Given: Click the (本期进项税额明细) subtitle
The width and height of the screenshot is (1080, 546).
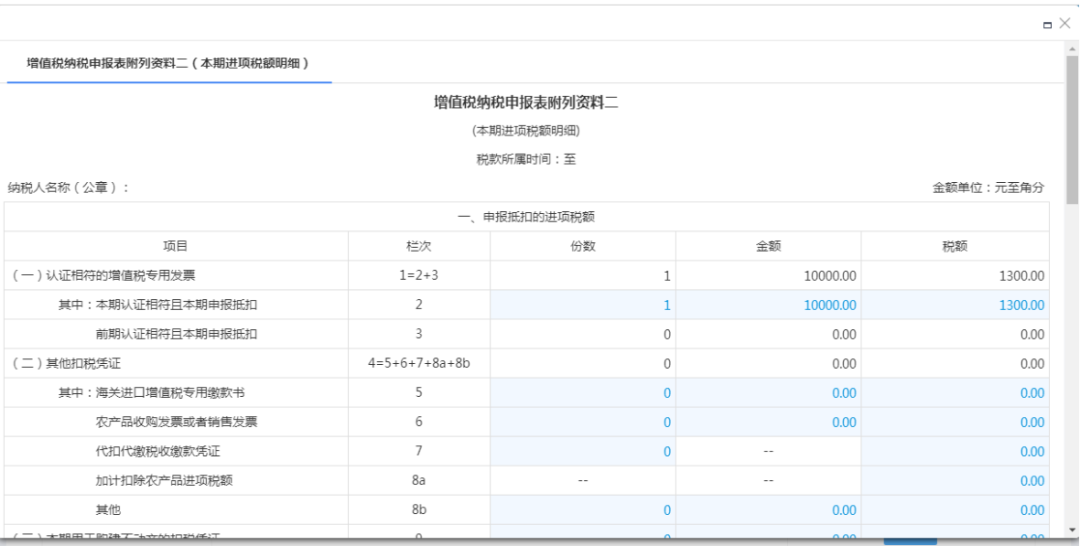Looking at the screenshot, I should pyautogui.click(x=526, y=130).
